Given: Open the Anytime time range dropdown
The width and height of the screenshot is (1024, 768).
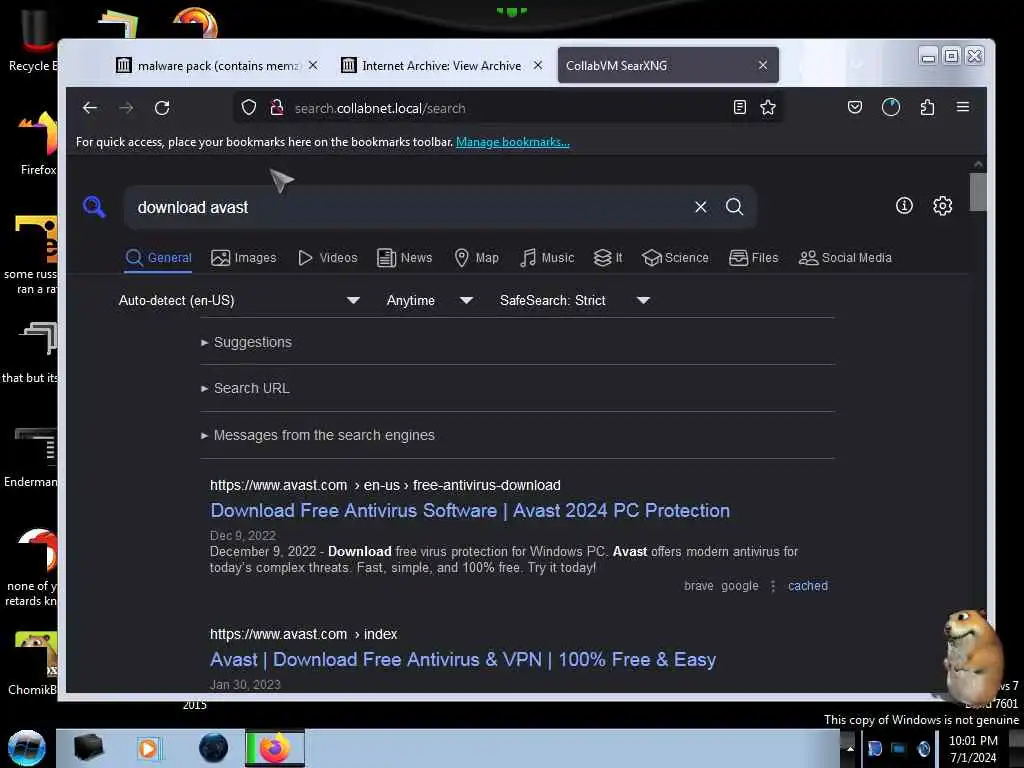Looking at the screenshot, I should tap(430, 300).
